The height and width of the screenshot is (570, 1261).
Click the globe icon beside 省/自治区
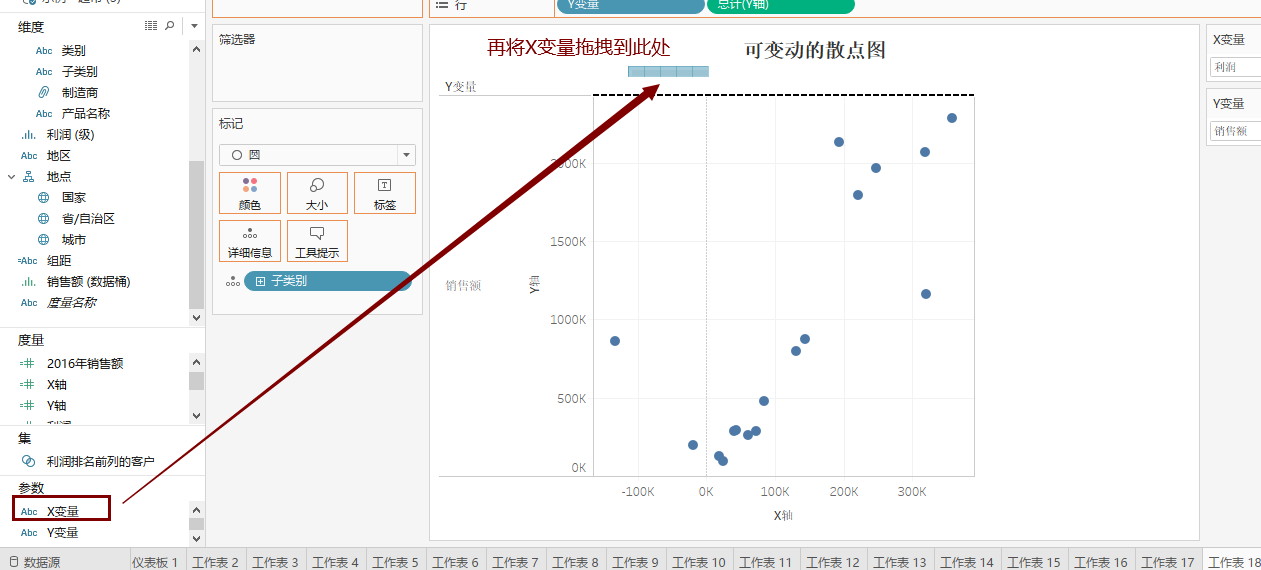point(43,218)
